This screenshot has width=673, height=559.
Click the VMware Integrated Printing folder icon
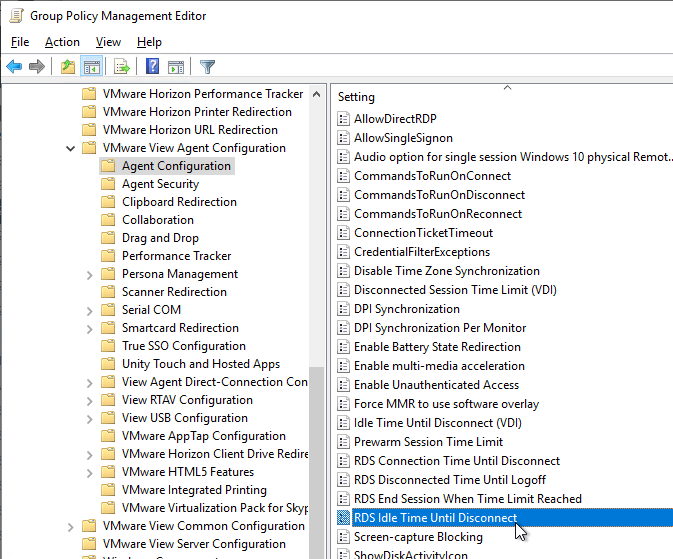tap(108, 490)
